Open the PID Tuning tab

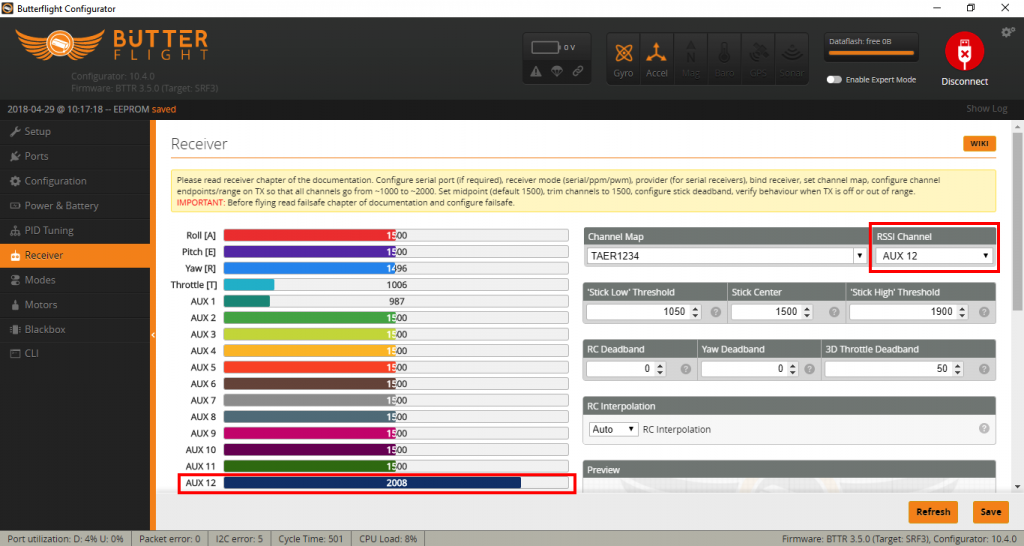[x=50, y=230]
